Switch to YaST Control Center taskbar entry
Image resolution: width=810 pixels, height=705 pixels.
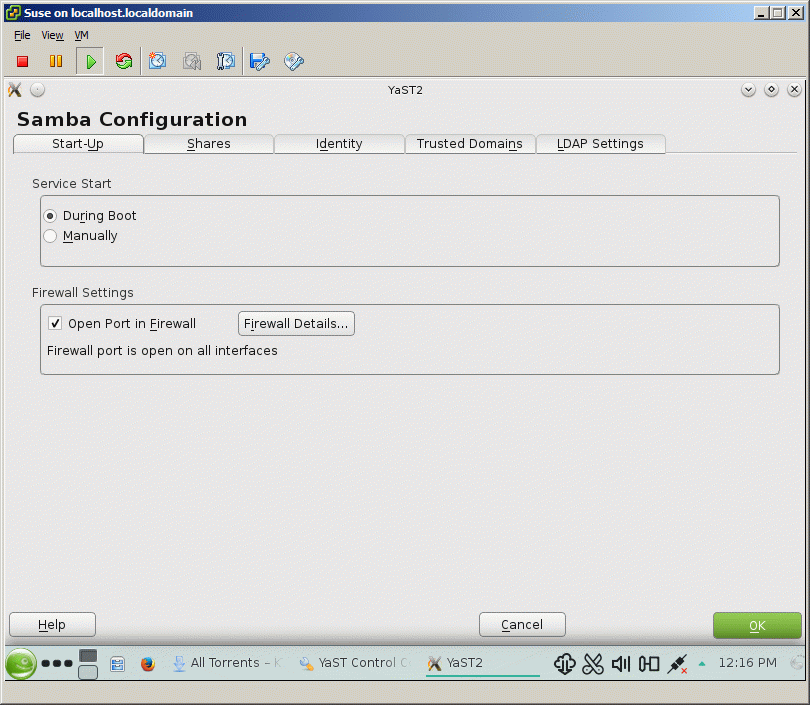355,663
